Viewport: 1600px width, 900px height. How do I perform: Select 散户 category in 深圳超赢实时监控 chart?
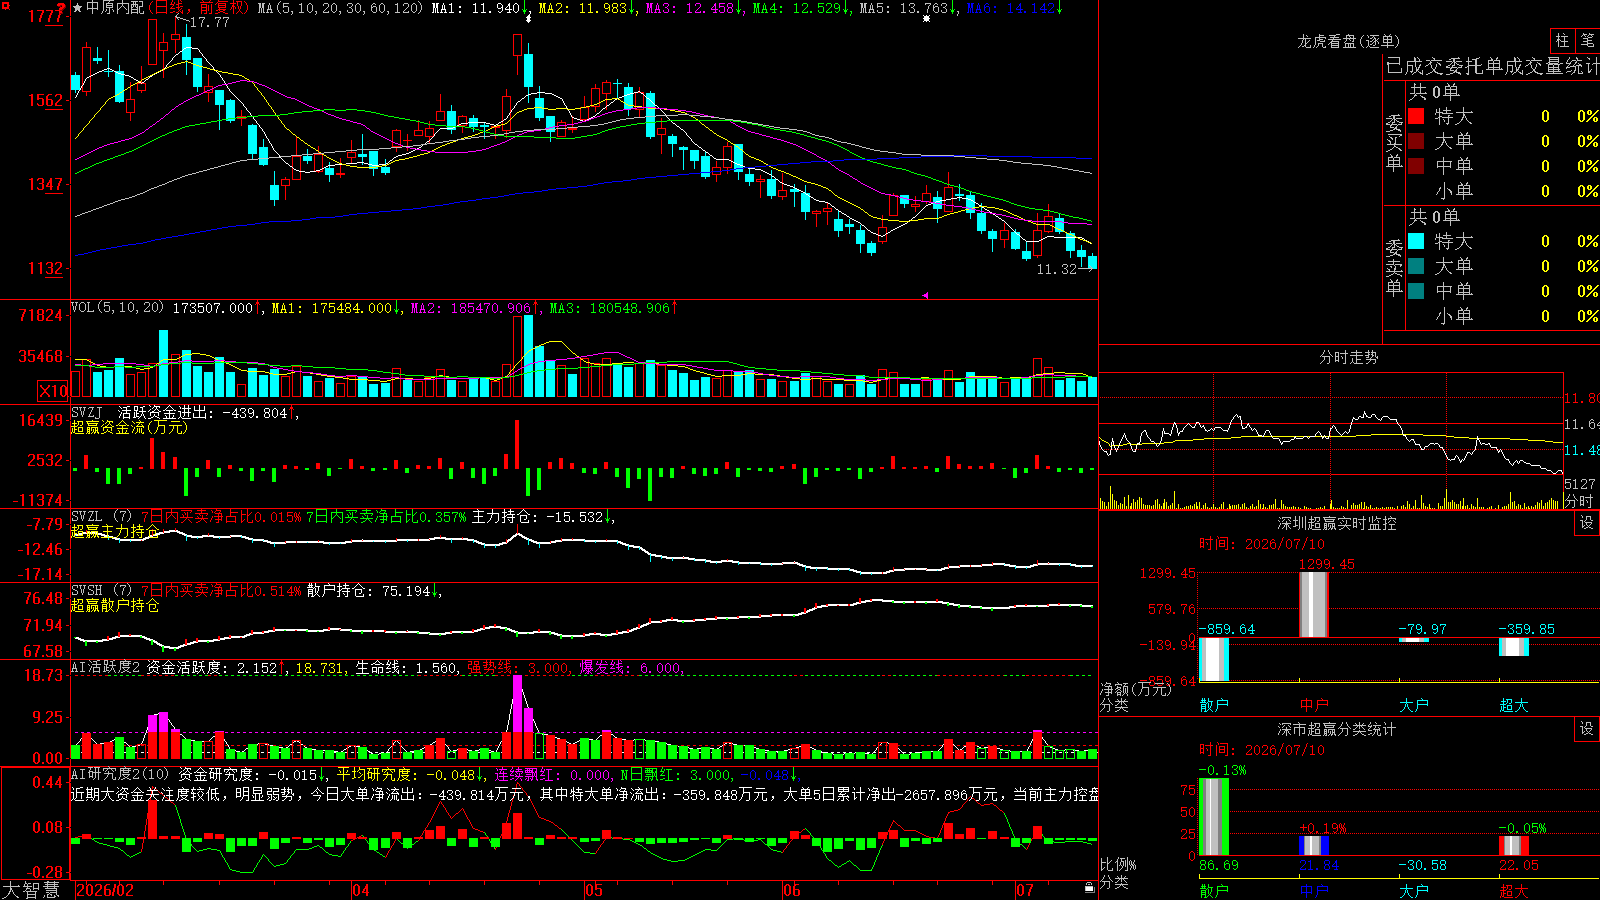pos(1214,705)
